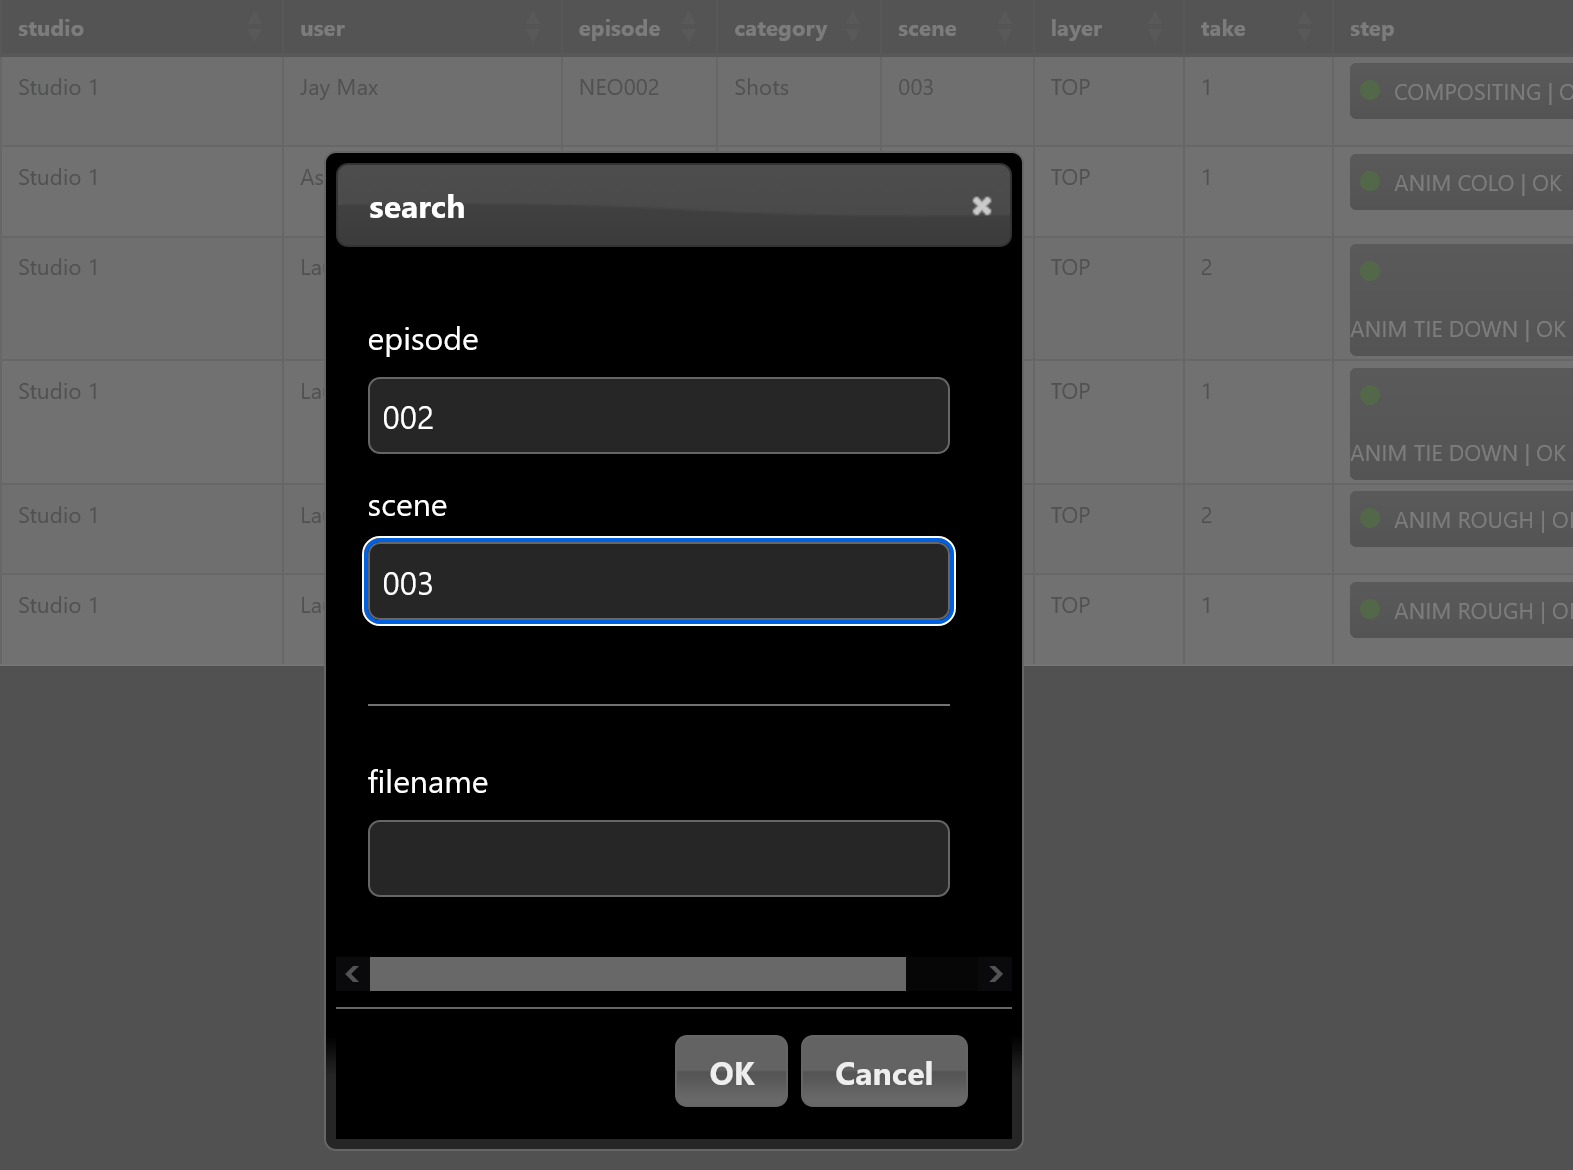Viewport: 1573px width, 1170px height.
Task: Click the sort arrows in layer column
Action: (1155, 28)
